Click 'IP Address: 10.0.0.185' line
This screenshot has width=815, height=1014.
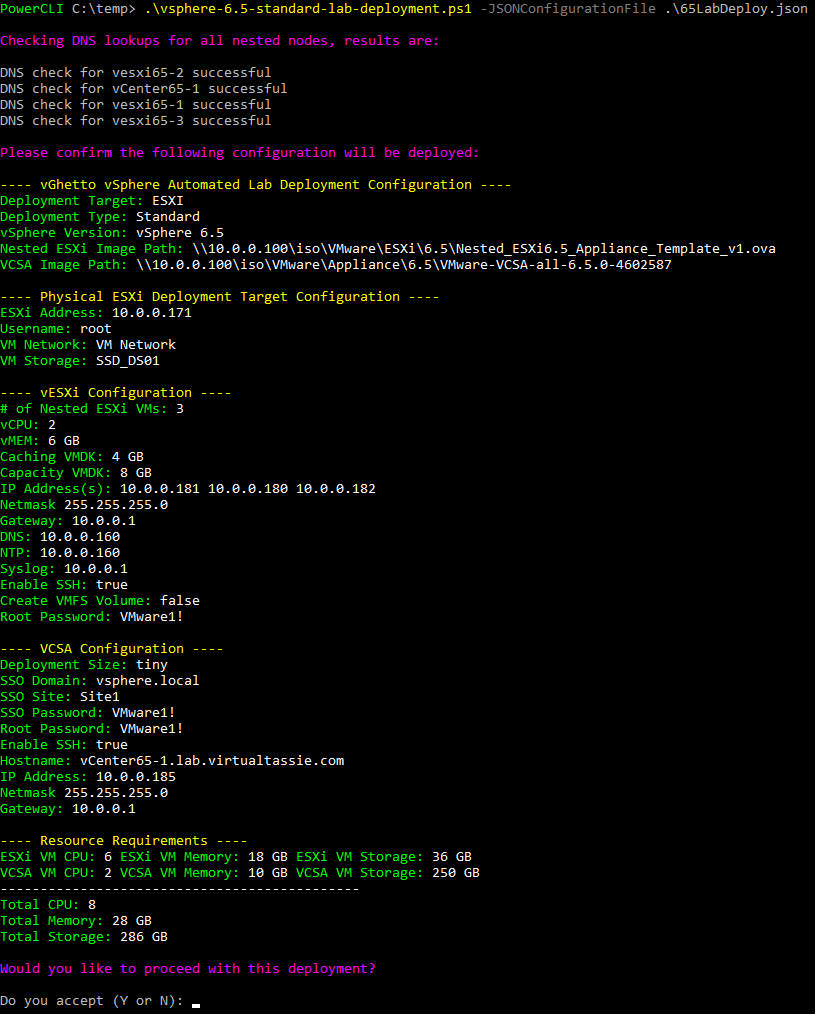88,777
